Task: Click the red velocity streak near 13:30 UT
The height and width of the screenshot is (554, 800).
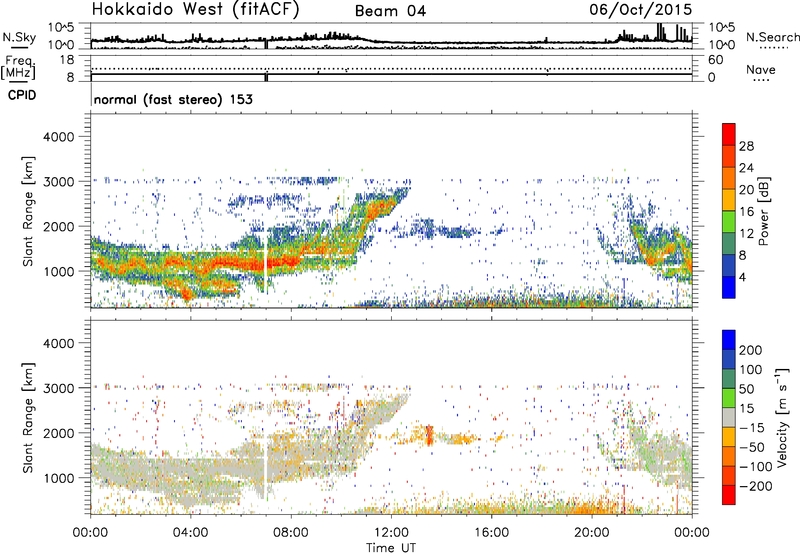Action: 429,435
